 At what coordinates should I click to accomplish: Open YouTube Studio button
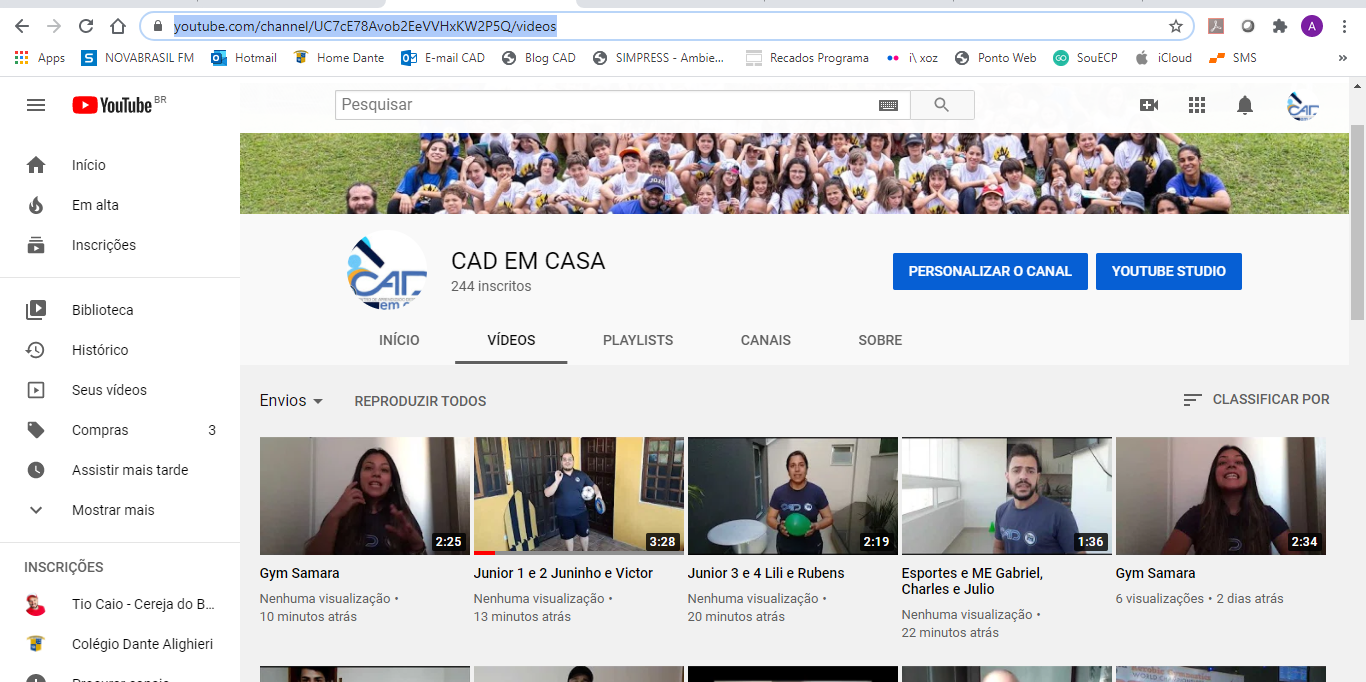tap(1169, 271)
